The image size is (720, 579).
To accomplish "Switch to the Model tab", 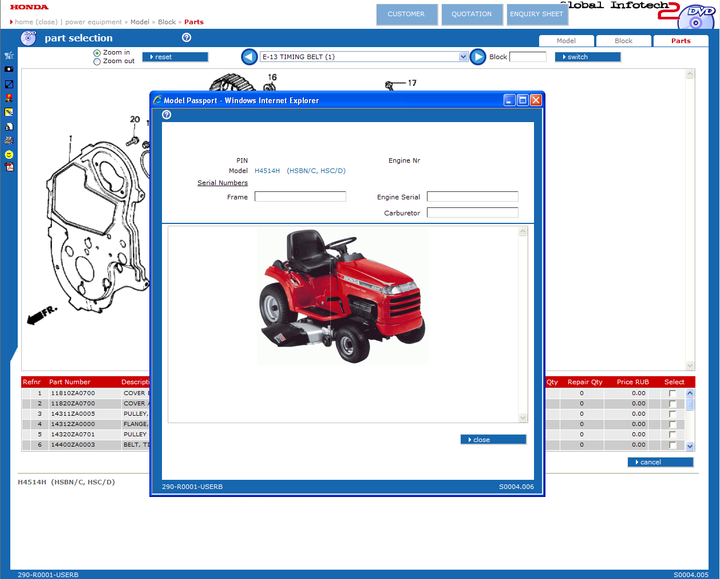I will (x=566, y=41).
